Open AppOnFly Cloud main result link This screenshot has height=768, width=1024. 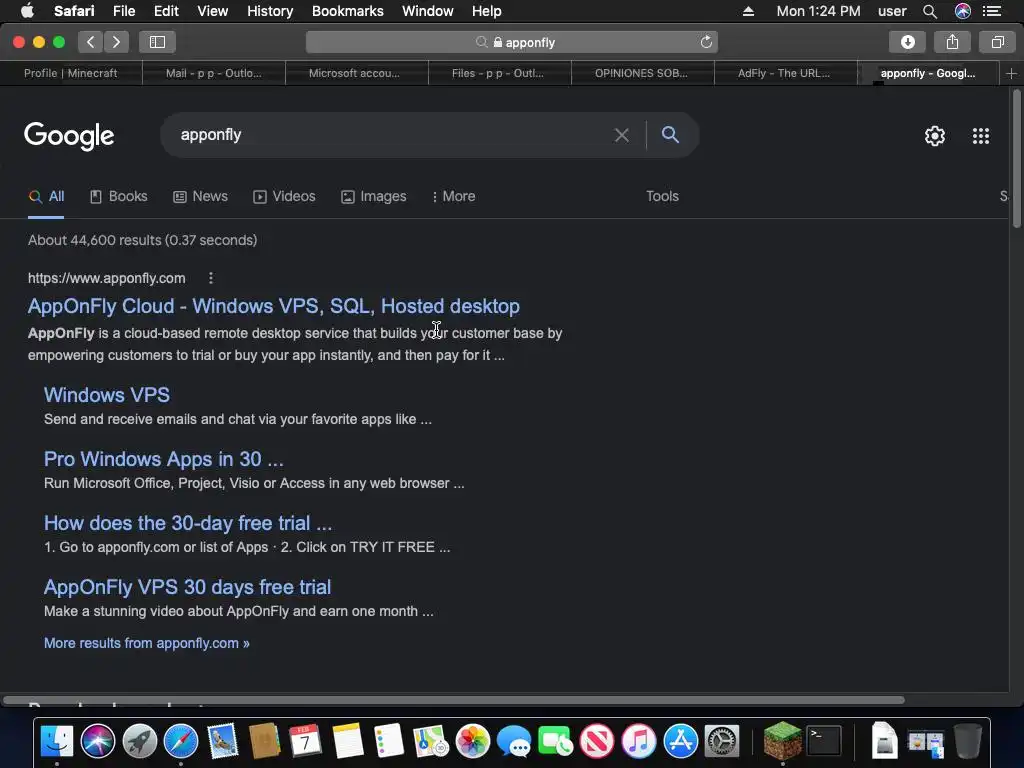point(274,306)
